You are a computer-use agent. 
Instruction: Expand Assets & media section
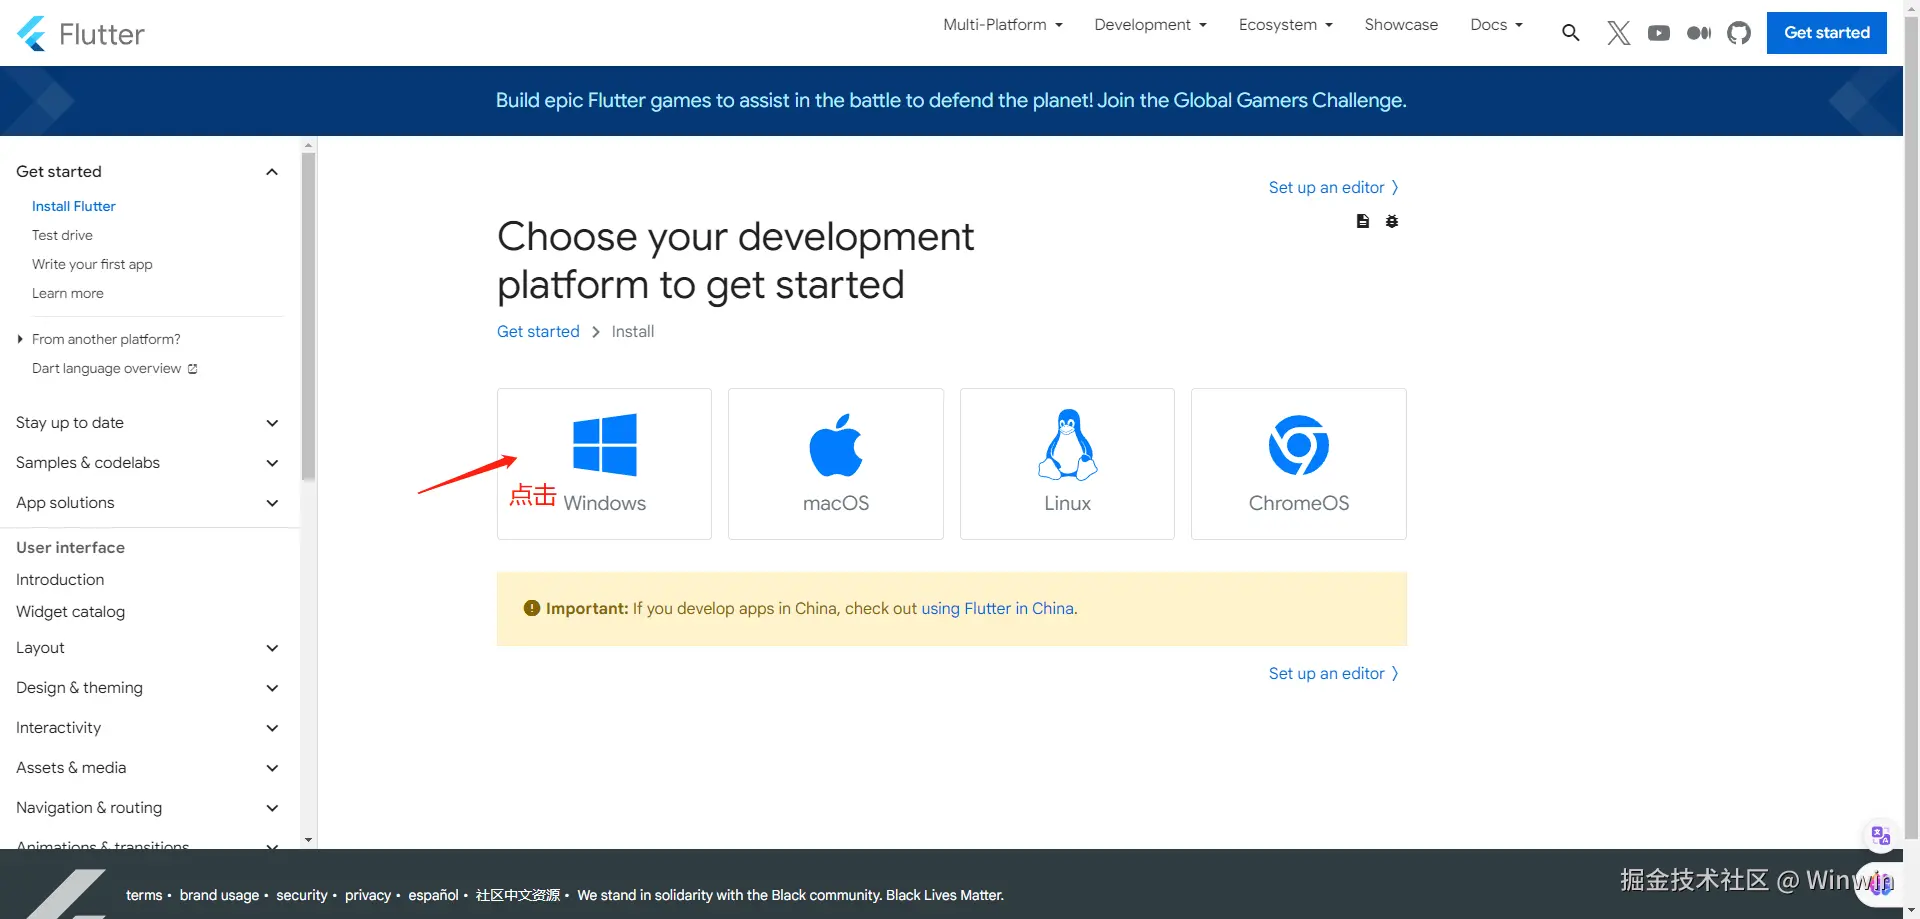tap(147, 768)
